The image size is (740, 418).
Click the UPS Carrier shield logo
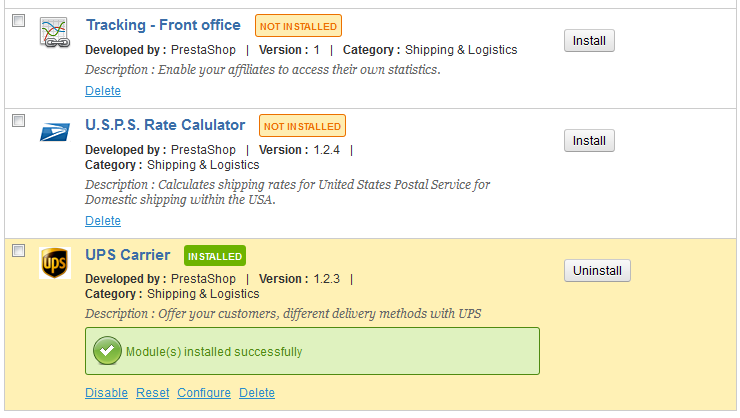(x=55, y=262)
